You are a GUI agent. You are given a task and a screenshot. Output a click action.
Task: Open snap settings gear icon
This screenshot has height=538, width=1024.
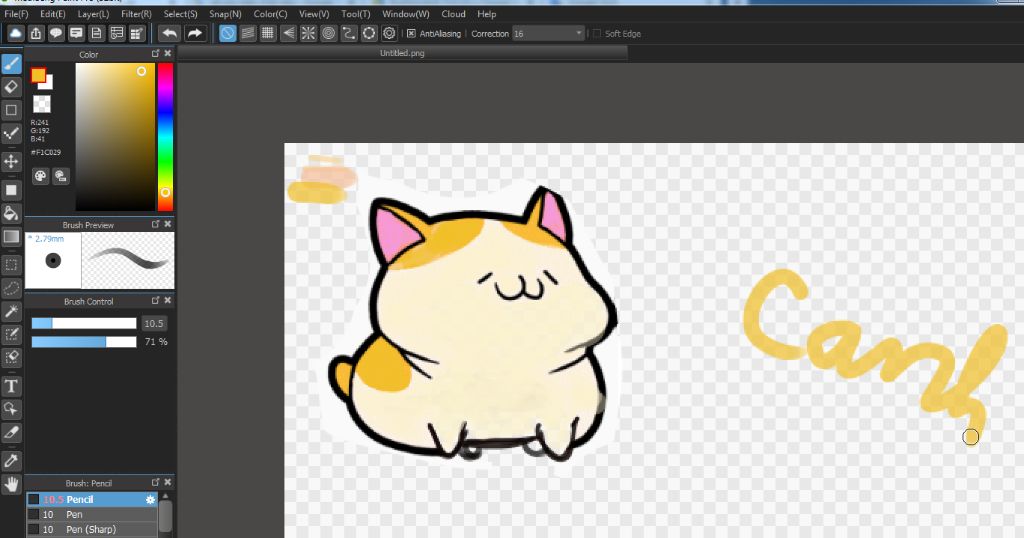tap(389, 33)
